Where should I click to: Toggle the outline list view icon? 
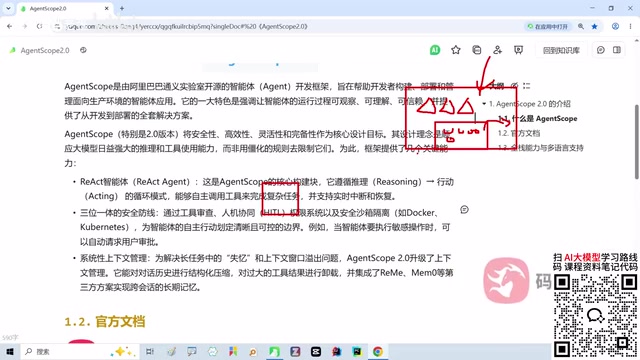pos(527,86)
